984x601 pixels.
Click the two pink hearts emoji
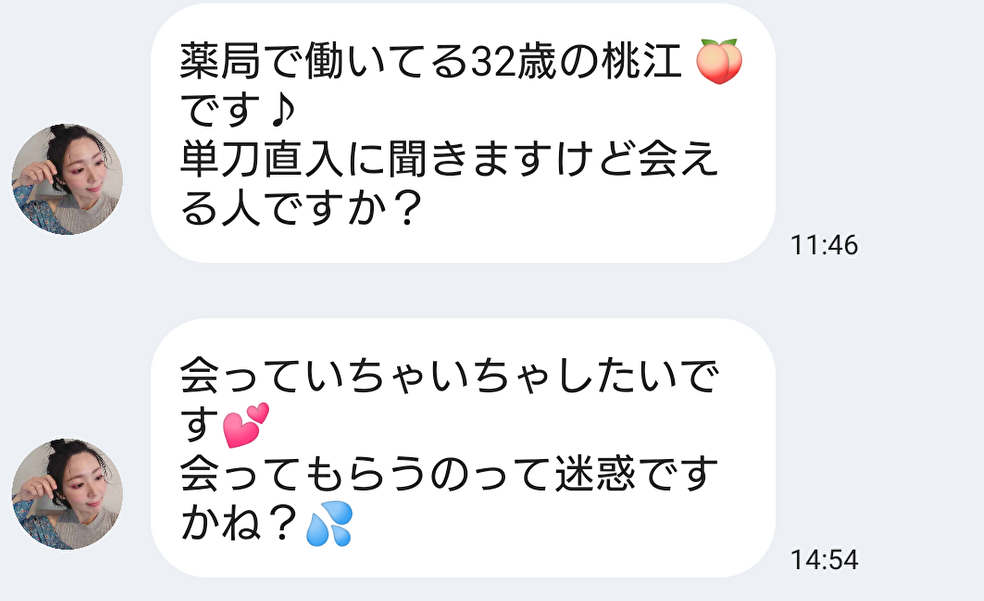coord(246,425)
